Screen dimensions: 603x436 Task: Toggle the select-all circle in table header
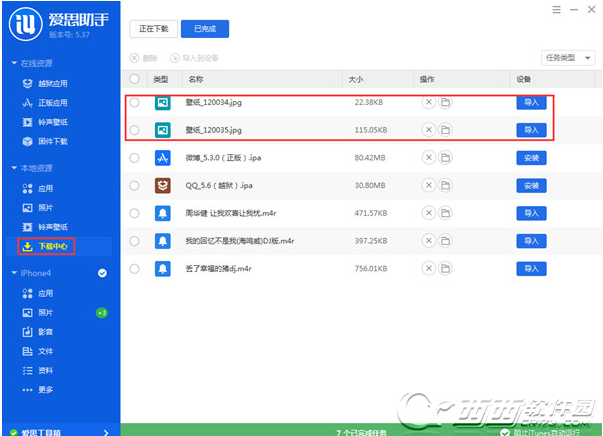tap(134, 79)
